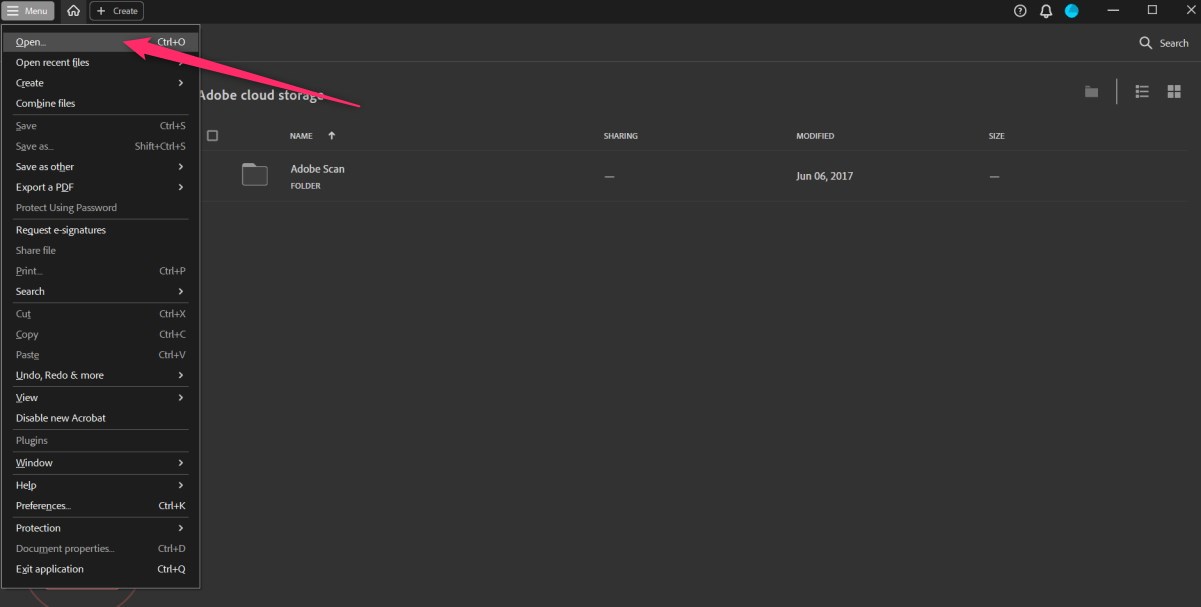Choose Exit application menu entry
Image resolution: width=1201 pixels, height=607 pixels.
50,569
